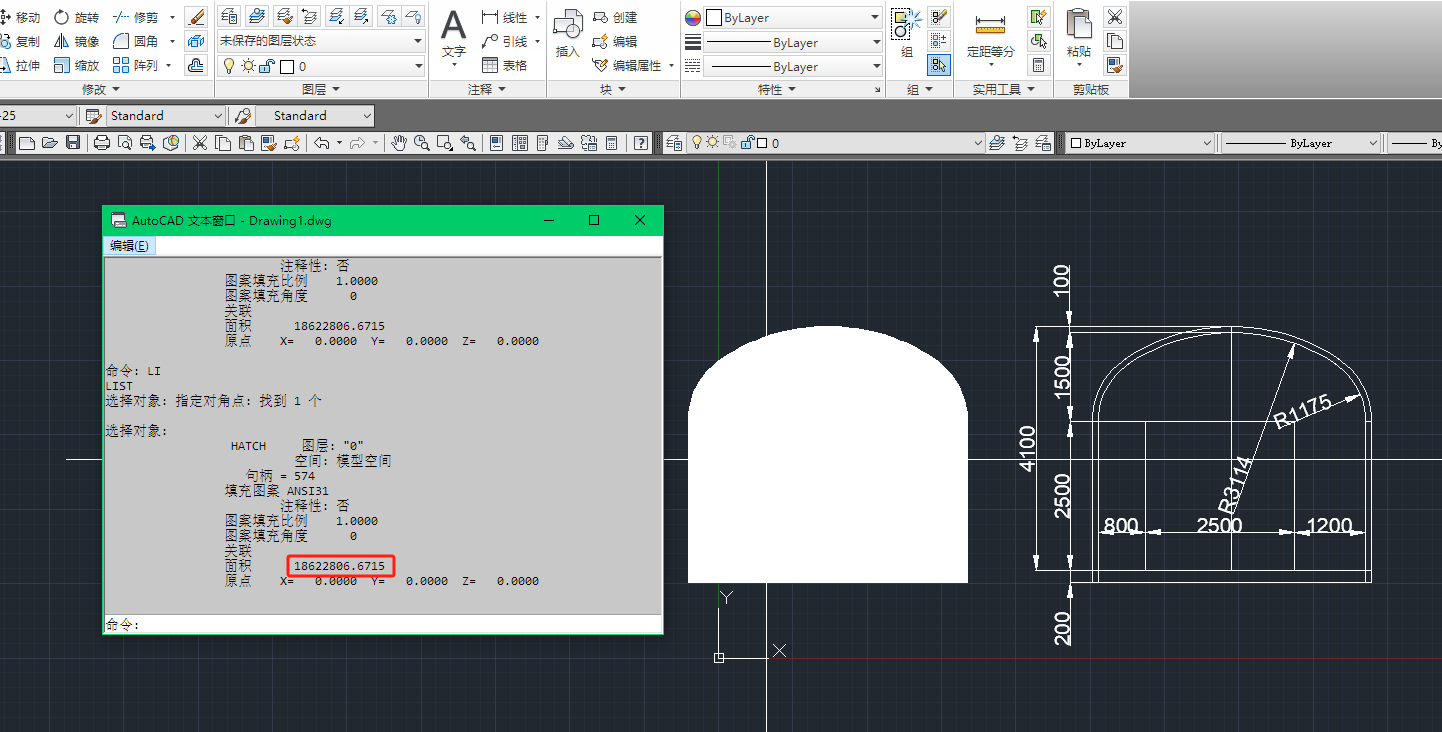Open the multileader style Standard dropdown
The width and height of the screenshot is (1442, 732).
(315, 116)
